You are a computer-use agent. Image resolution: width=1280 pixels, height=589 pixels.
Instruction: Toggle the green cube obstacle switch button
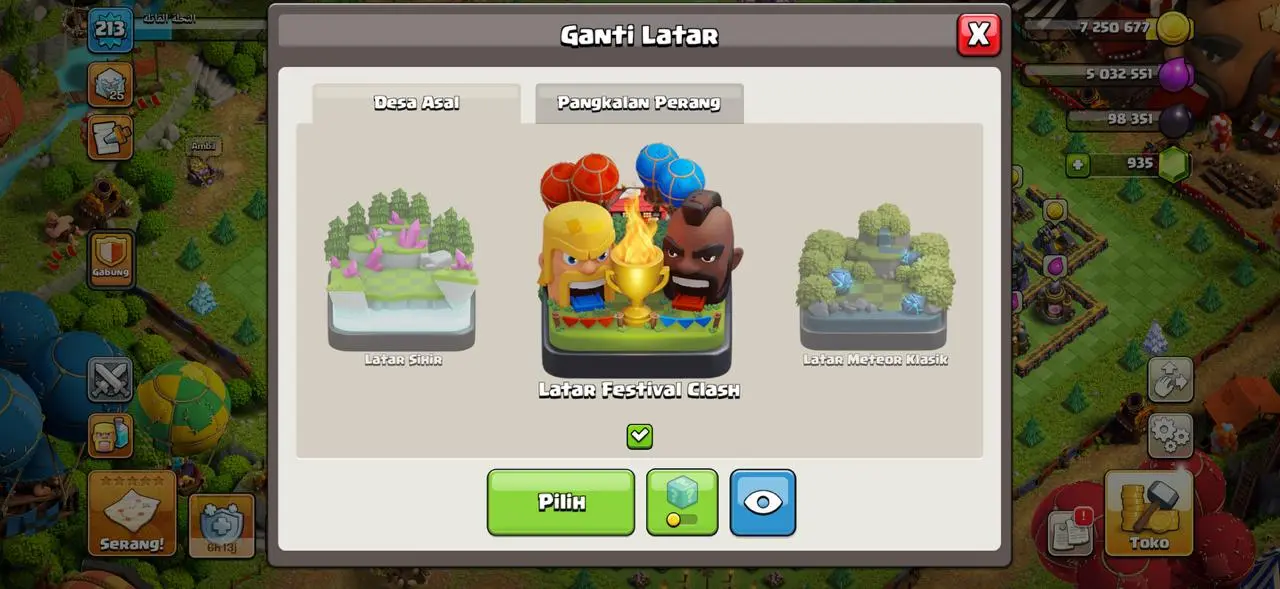(682, 502)
